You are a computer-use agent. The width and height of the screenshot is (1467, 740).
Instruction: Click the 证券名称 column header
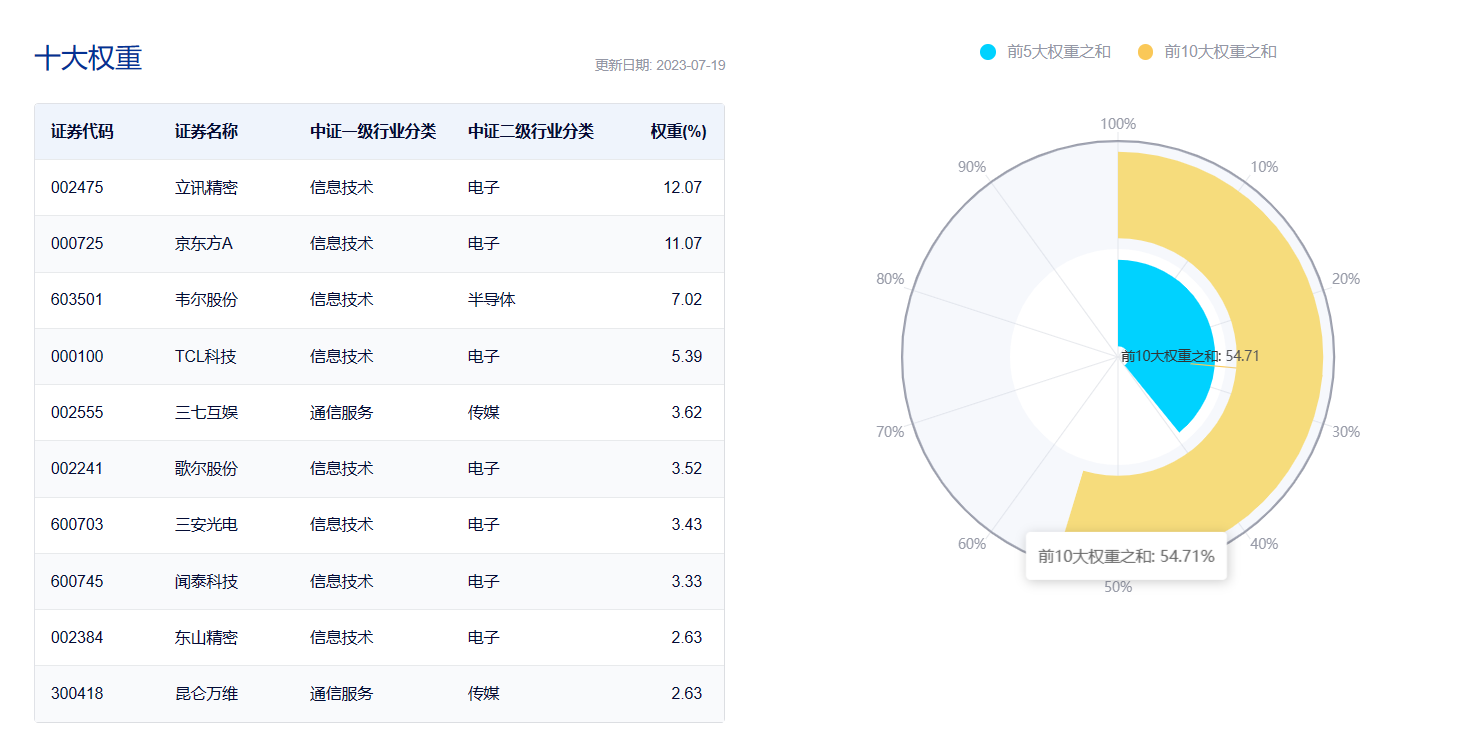pyautogui.click(x=206, y=132)
